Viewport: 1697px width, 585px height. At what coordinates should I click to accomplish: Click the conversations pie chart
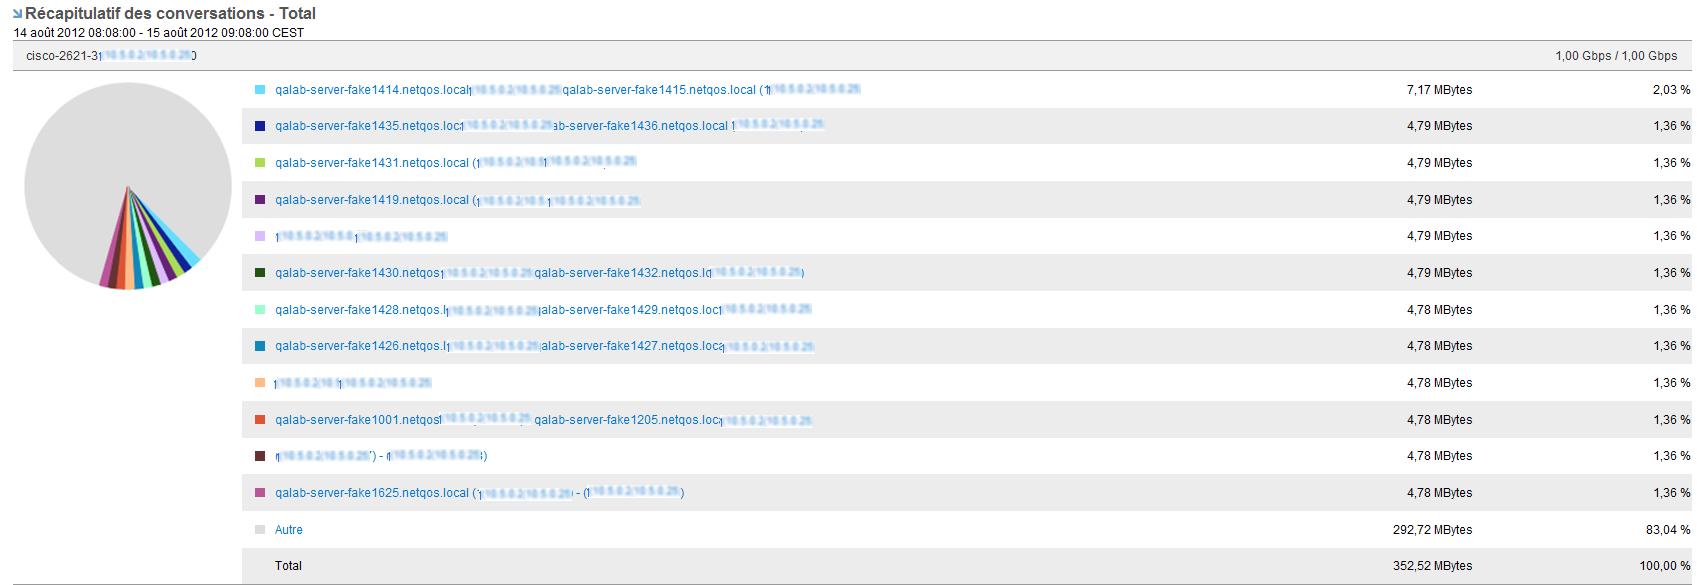[128, 186]
